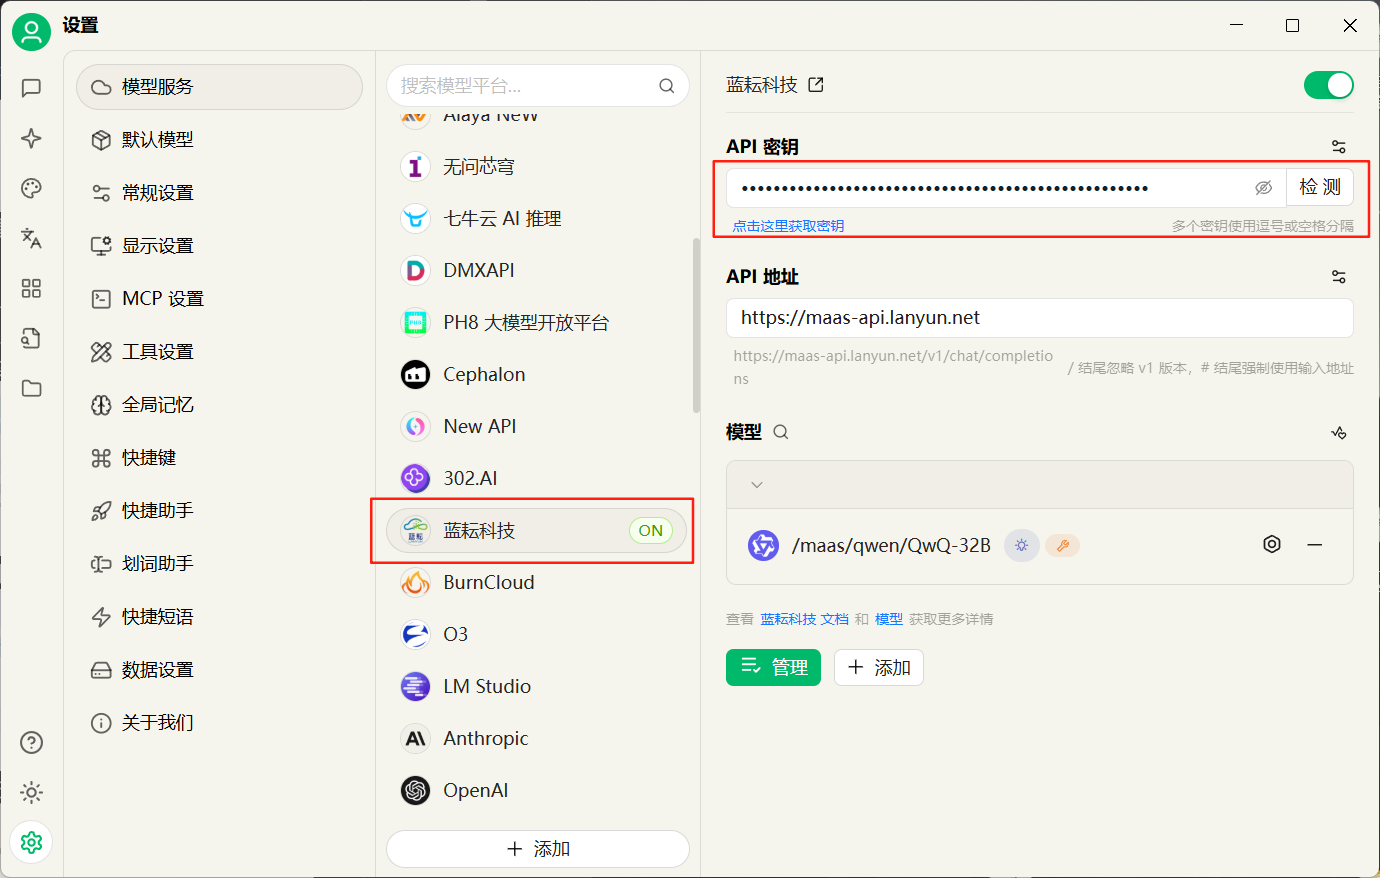Image resolution: width=1380 pixels, height=878 pixels.
Task: Select BurnCloud provider
Action: (x=538, y=583)
